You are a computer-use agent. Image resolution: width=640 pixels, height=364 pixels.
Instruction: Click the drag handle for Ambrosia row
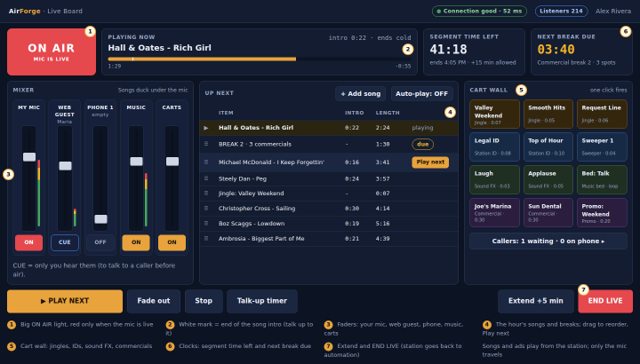(x=206, y=238)
